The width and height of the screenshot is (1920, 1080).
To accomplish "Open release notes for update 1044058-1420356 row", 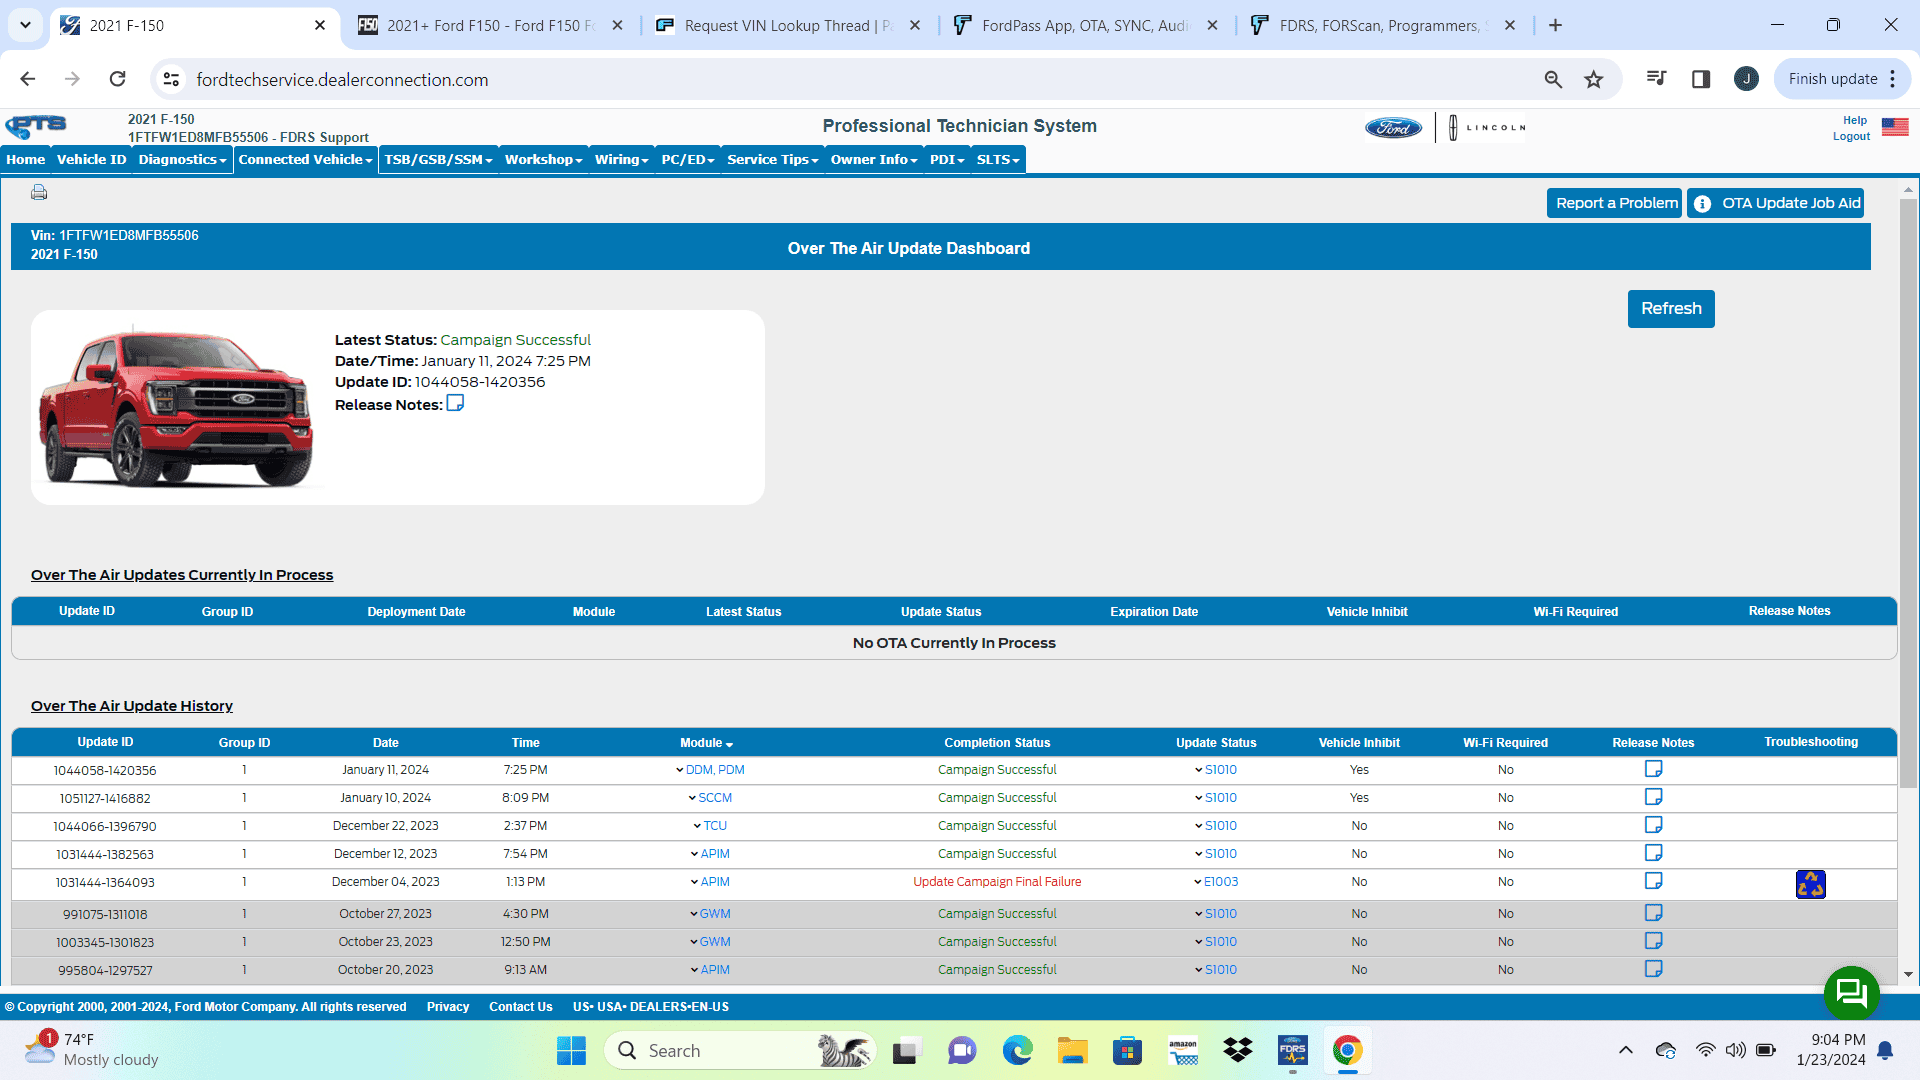I will tap(1653, 769).
